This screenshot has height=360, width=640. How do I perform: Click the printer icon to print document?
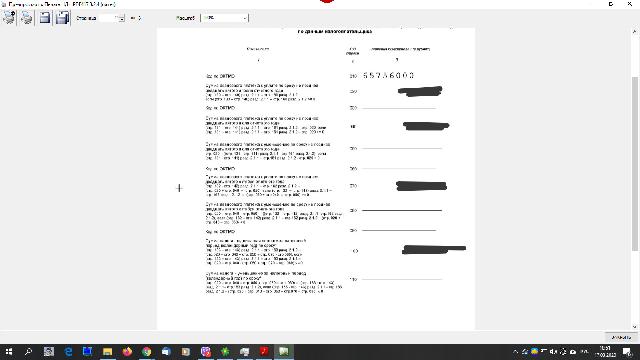27,18
